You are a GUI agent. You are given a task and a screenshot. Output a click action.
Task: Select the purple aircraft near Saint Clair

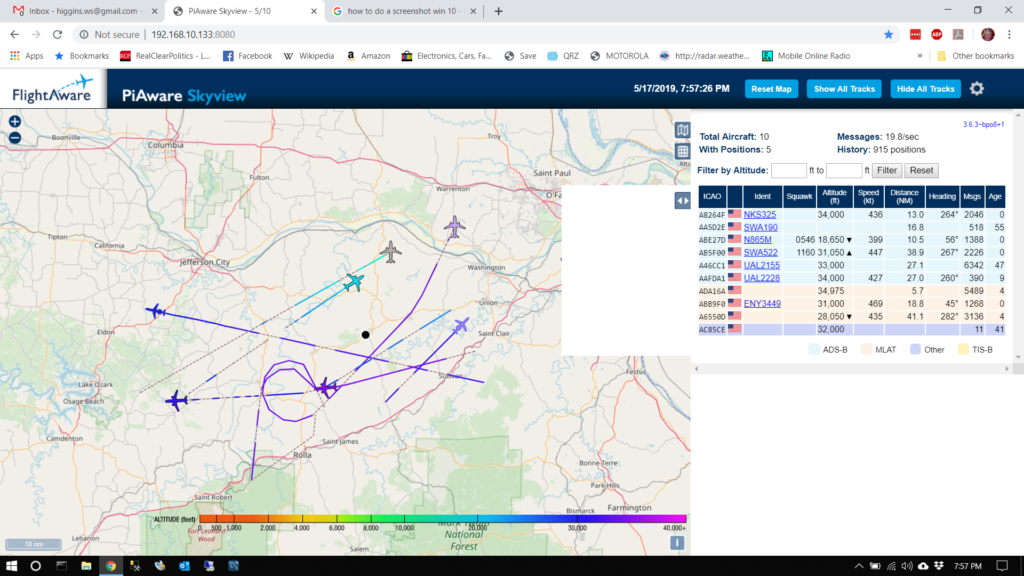tap(462, 325)
